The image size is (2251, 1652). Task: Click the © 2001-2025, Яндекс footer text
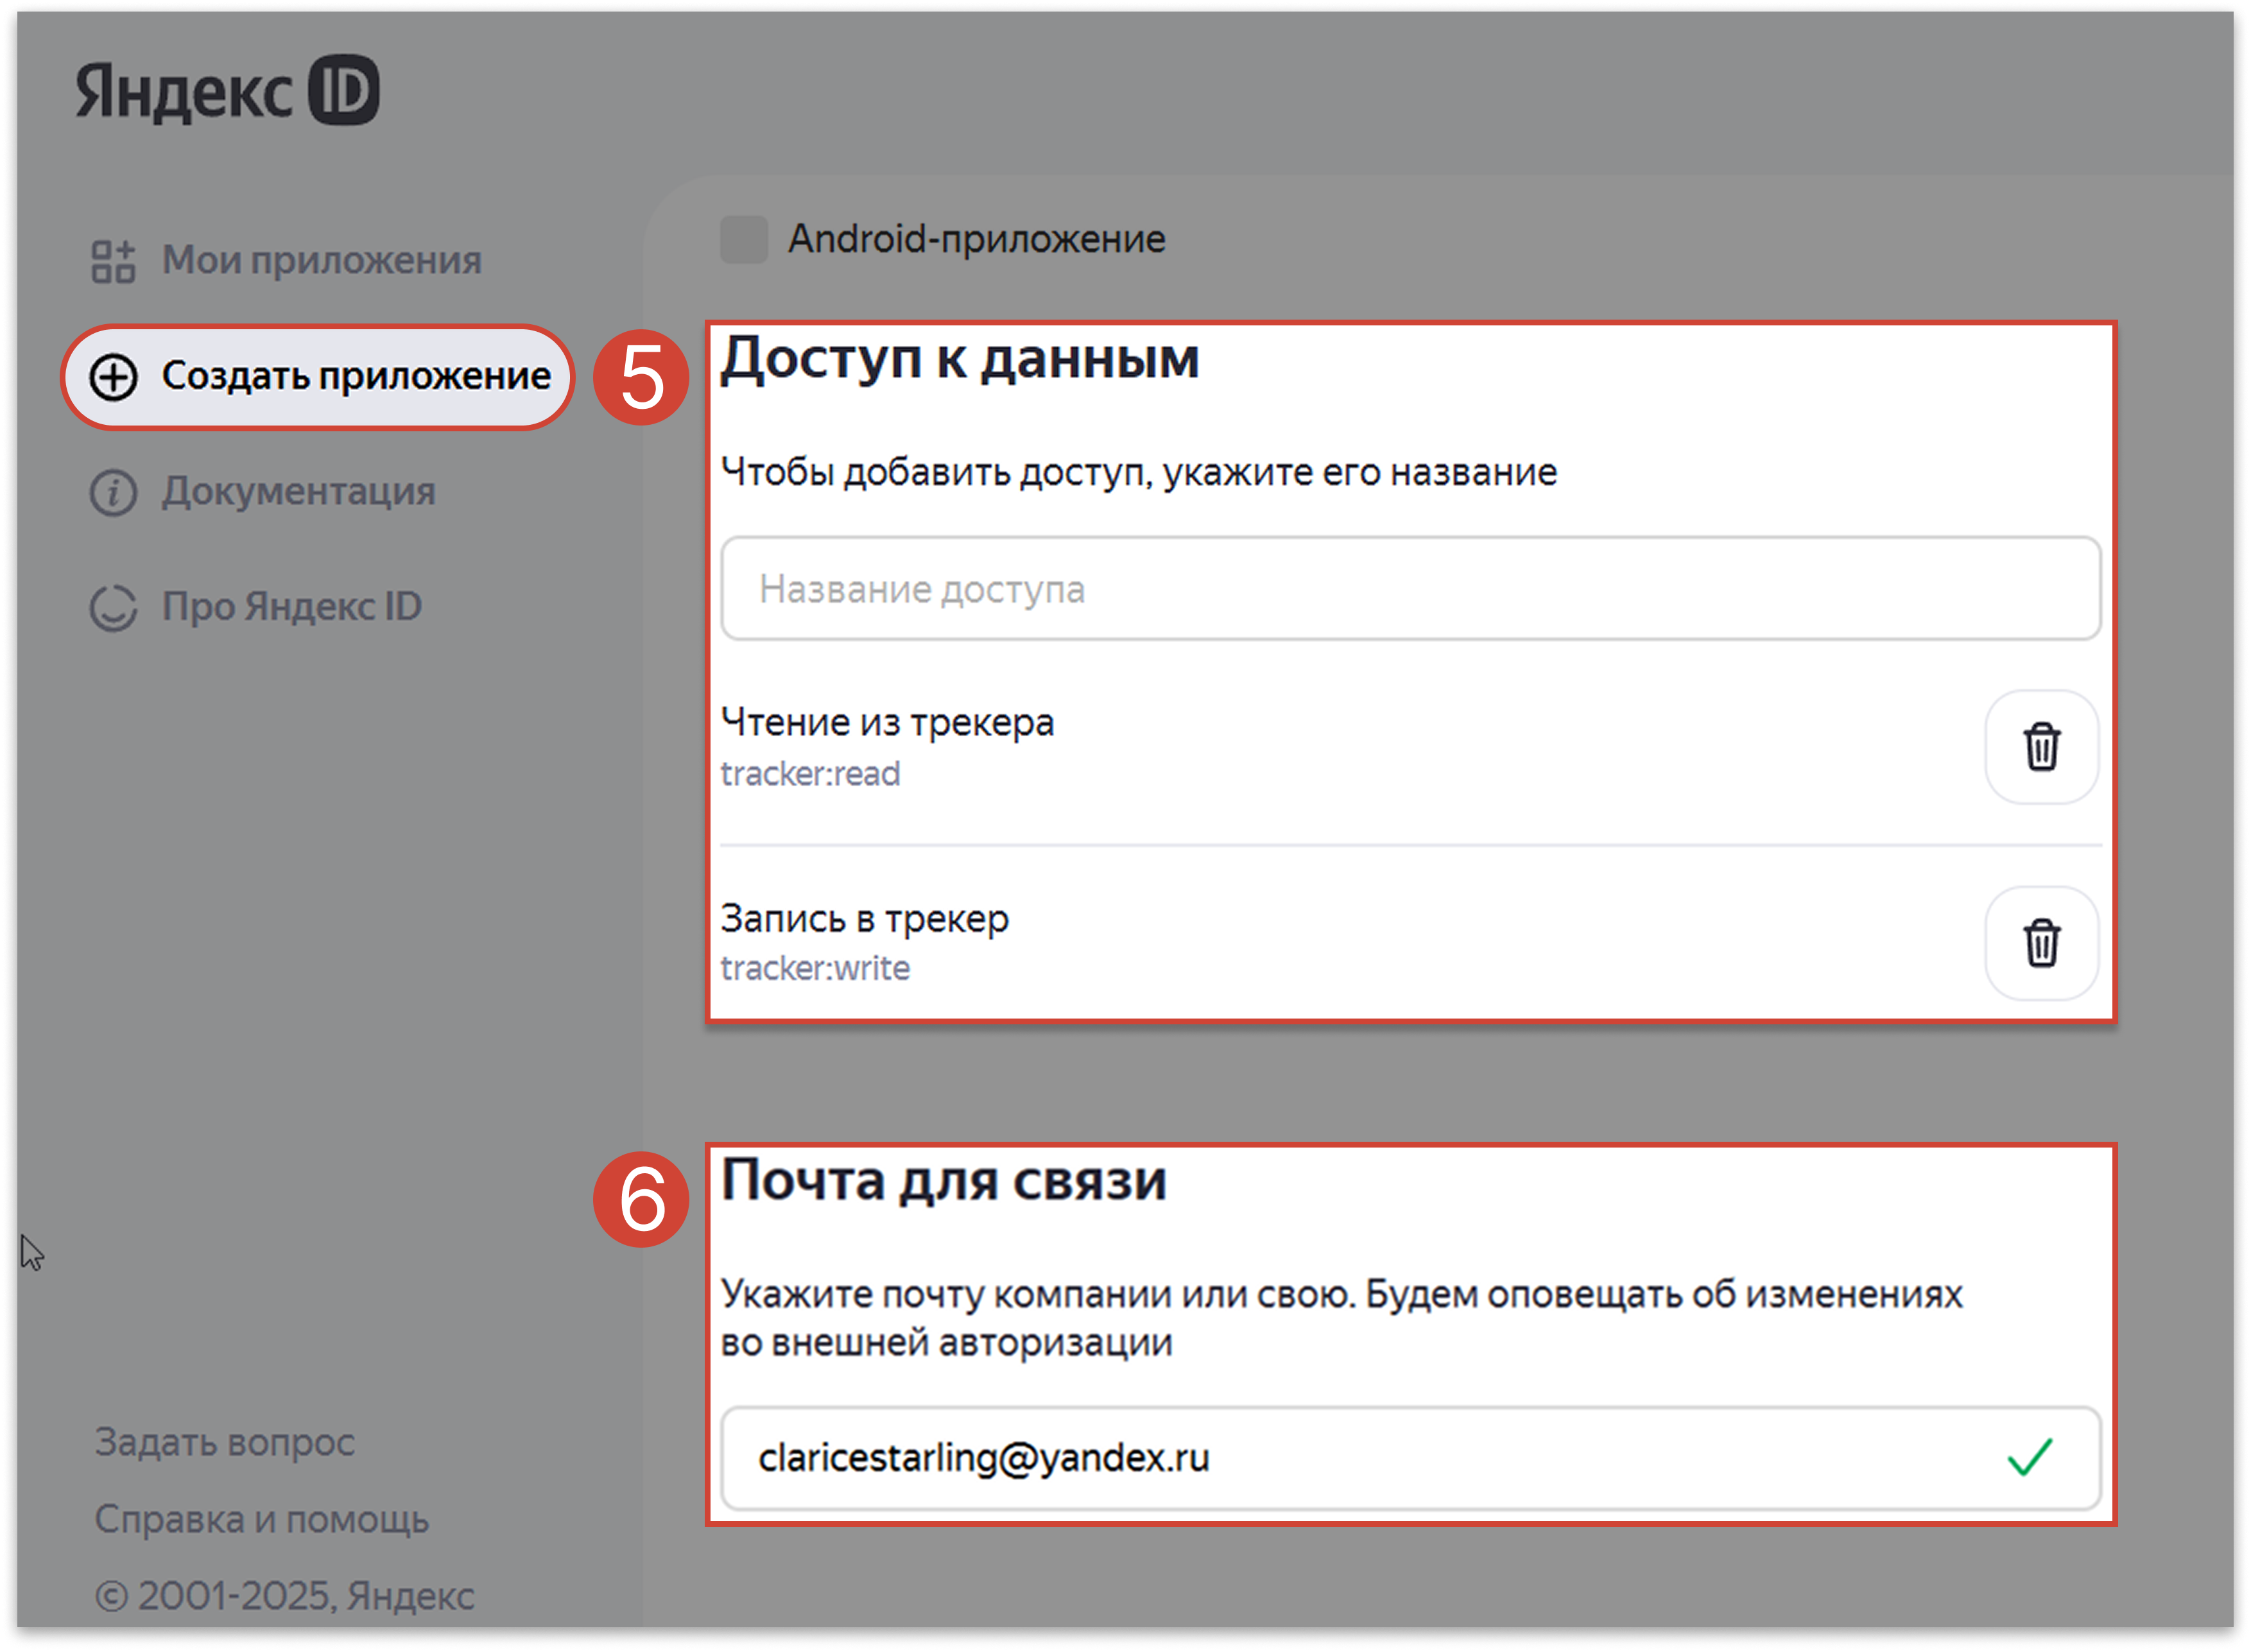coord(285,1597)
